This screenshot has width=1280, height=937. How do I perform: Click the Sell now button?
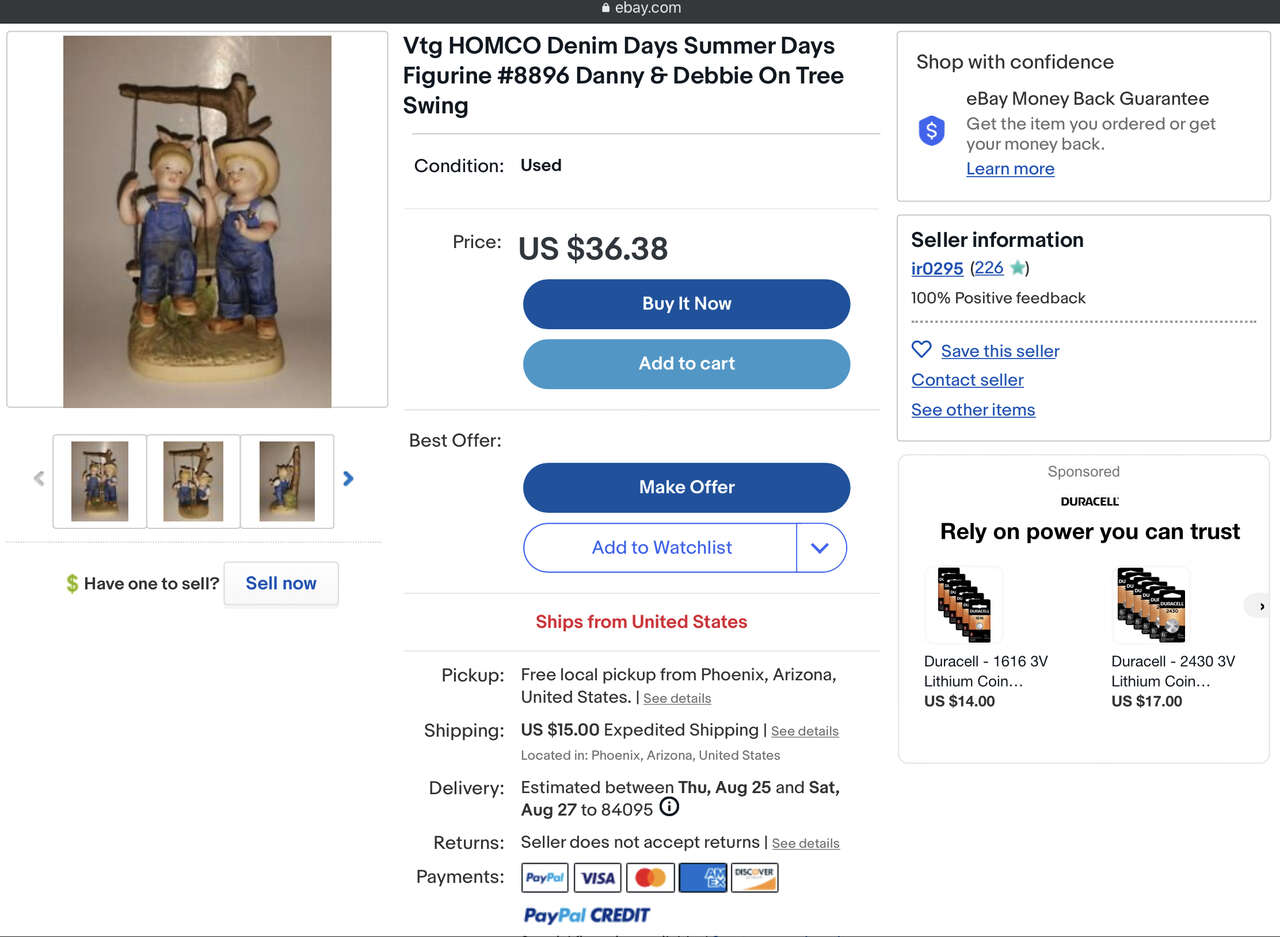[x=281, y=584]
